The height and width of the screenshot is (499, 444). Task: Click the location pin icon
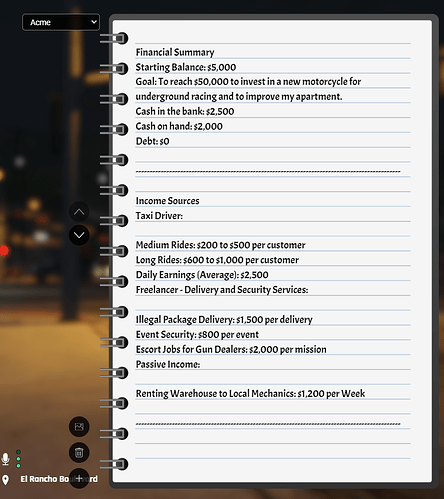5,480
